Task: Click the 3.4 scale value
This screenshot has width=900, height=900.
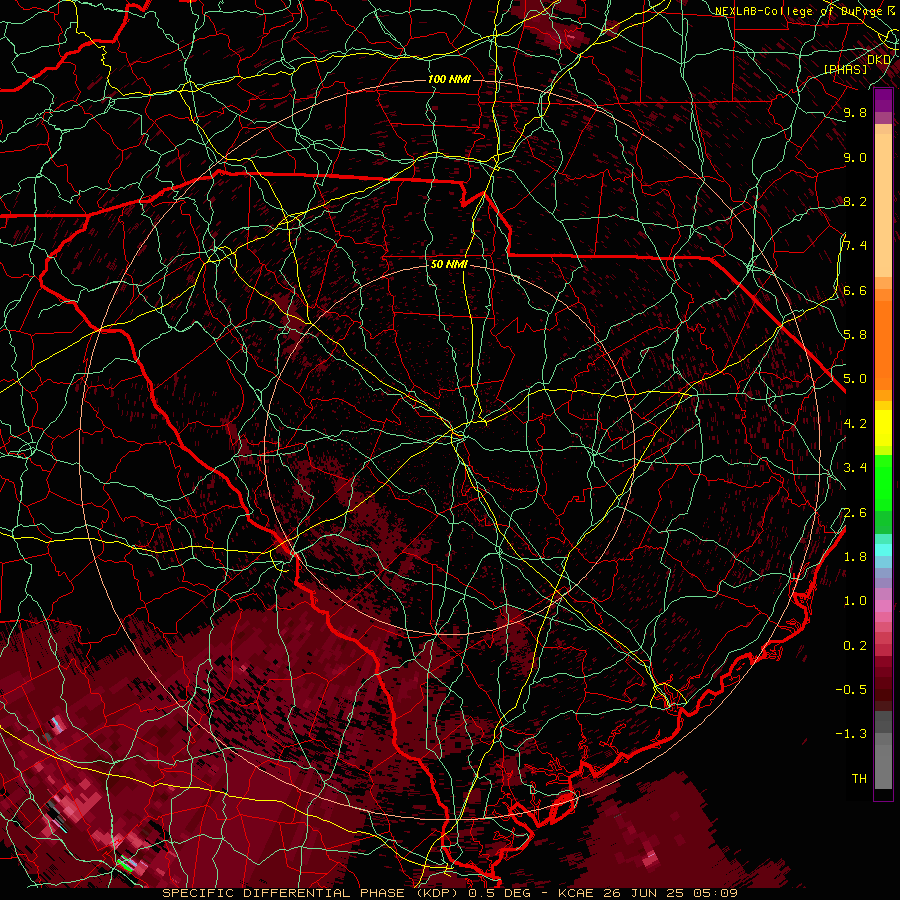Action: (855, 468)
